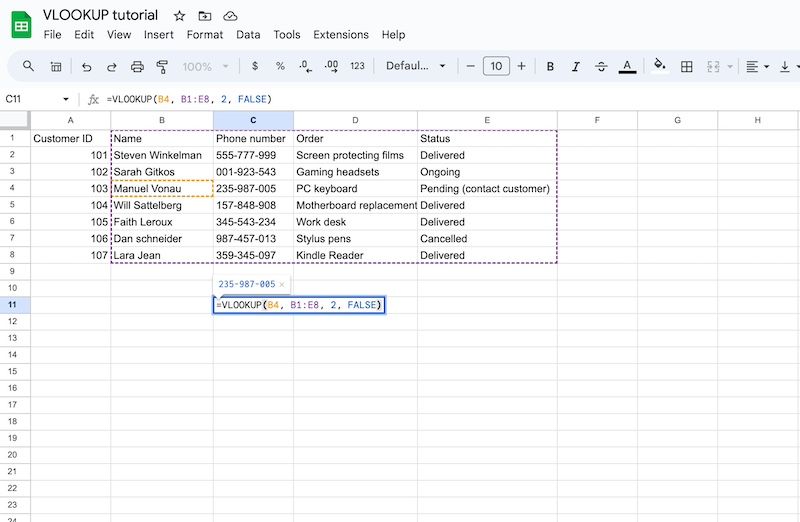Select row 11 header

coord(13,305)
